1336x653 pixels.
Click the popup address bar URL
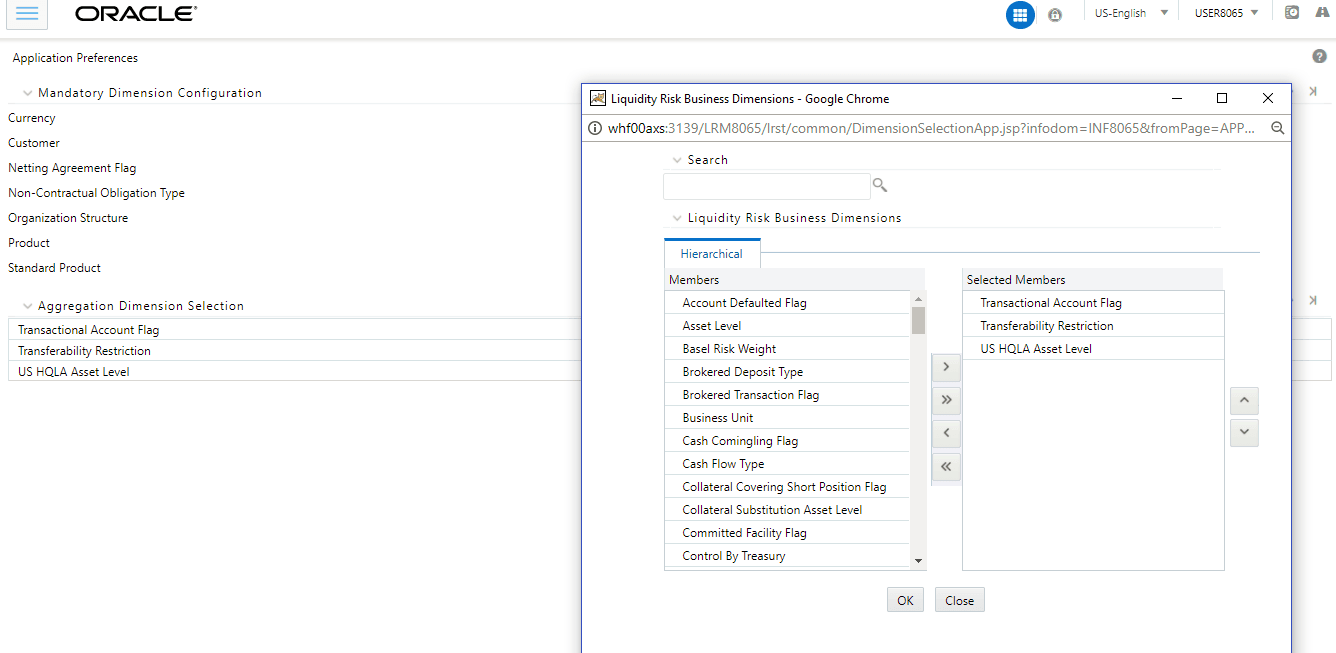[931, 128]
